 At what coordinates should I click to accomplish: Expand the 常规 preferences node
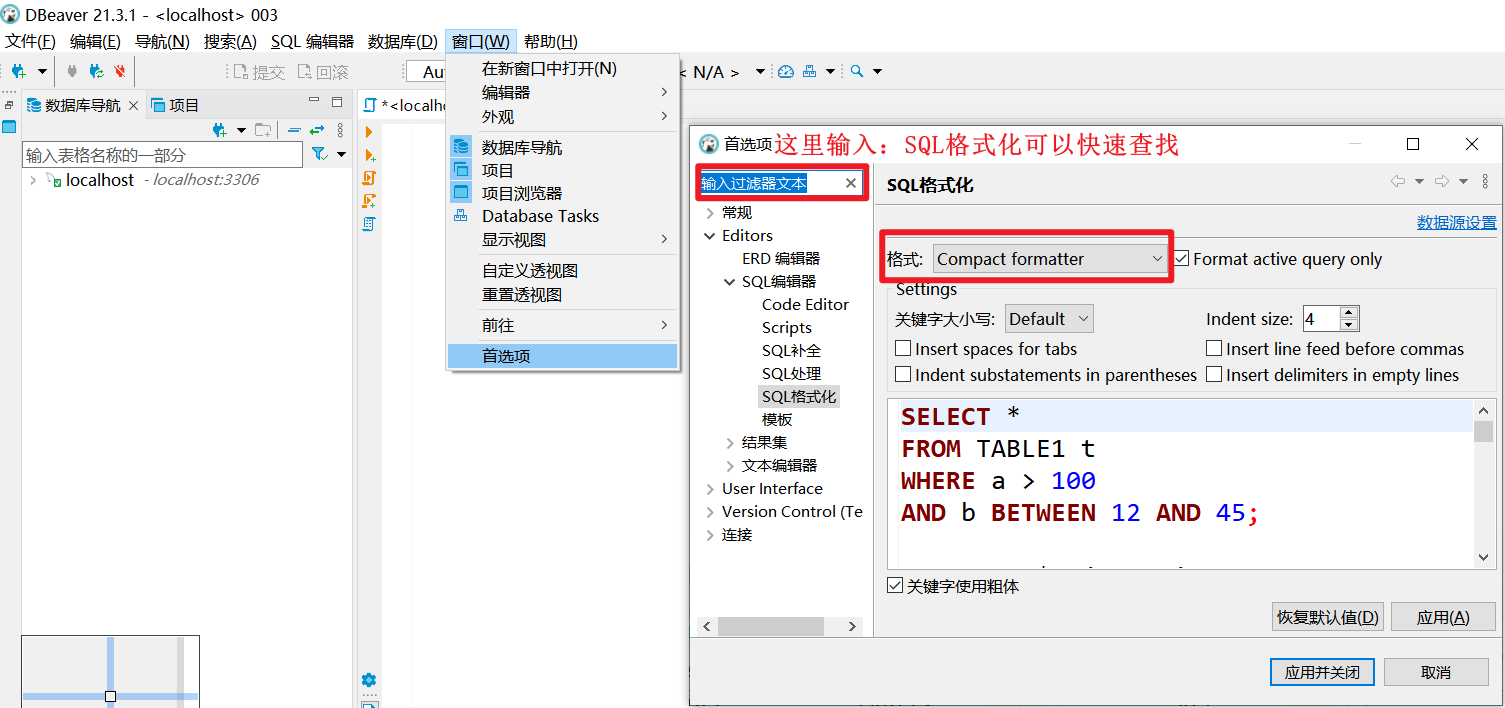(710, 213)
